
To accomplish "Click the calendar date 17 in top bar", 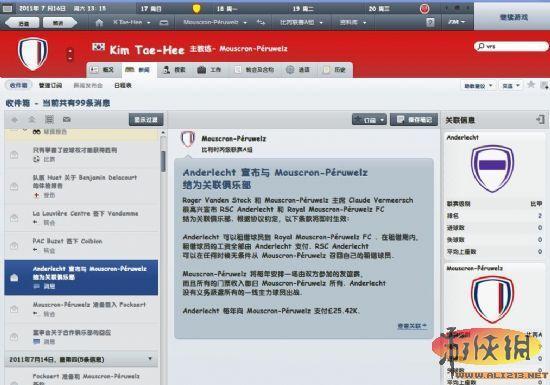I will click(x=151, y=9).
